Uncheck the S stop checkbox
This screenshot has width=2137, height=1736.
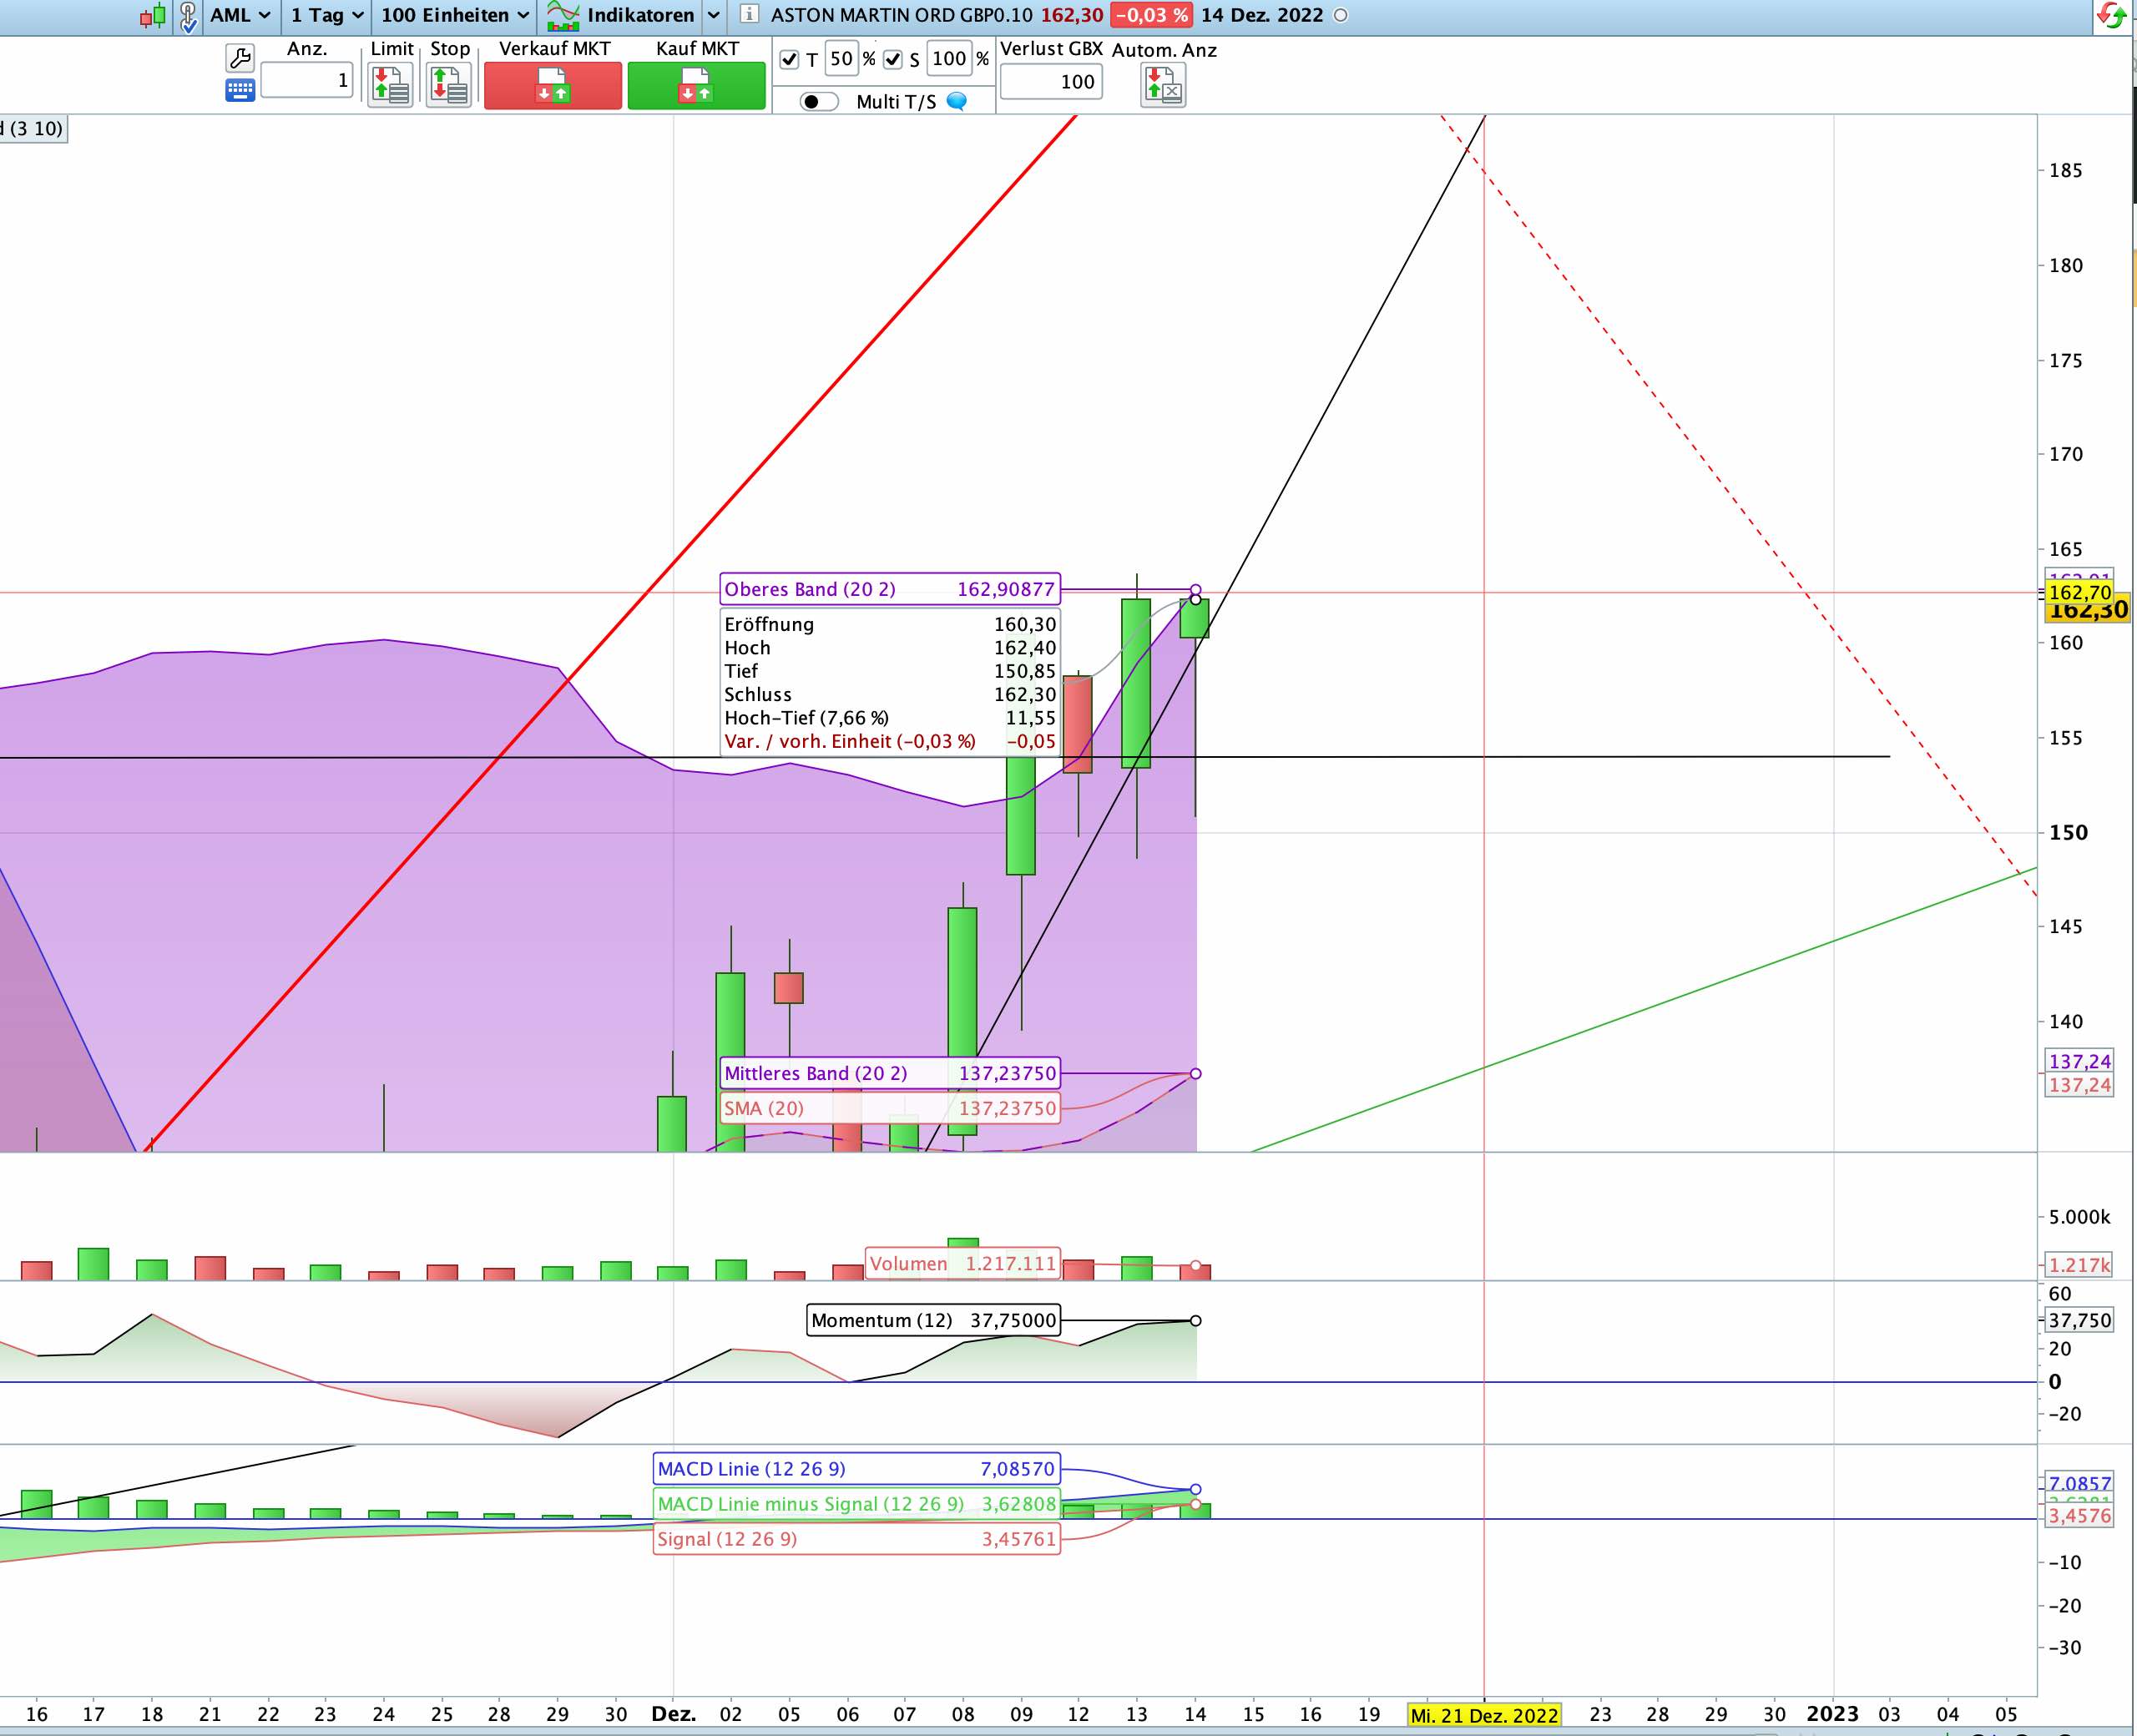pyautogui.click(x=893, y=60)
